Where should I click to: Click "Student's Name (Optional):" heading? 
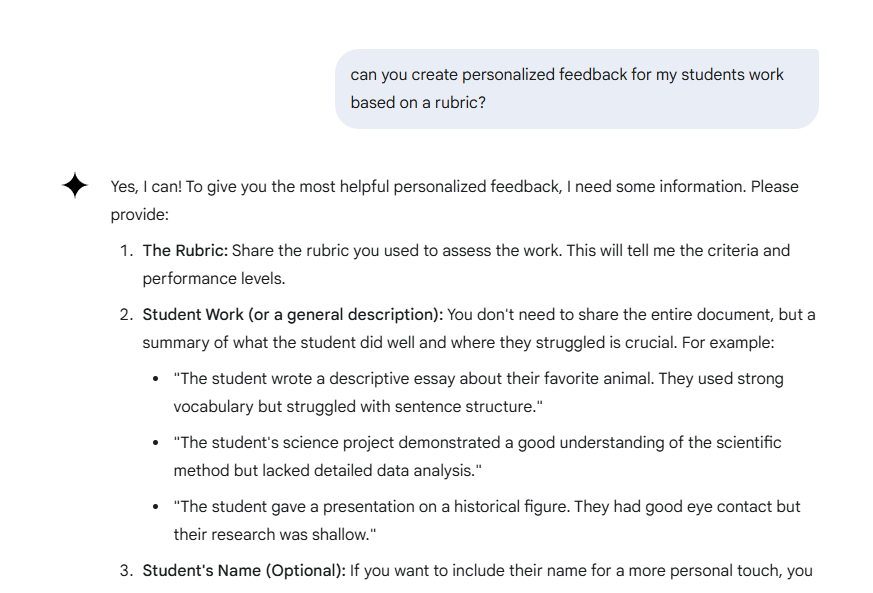tap(244, 571)
